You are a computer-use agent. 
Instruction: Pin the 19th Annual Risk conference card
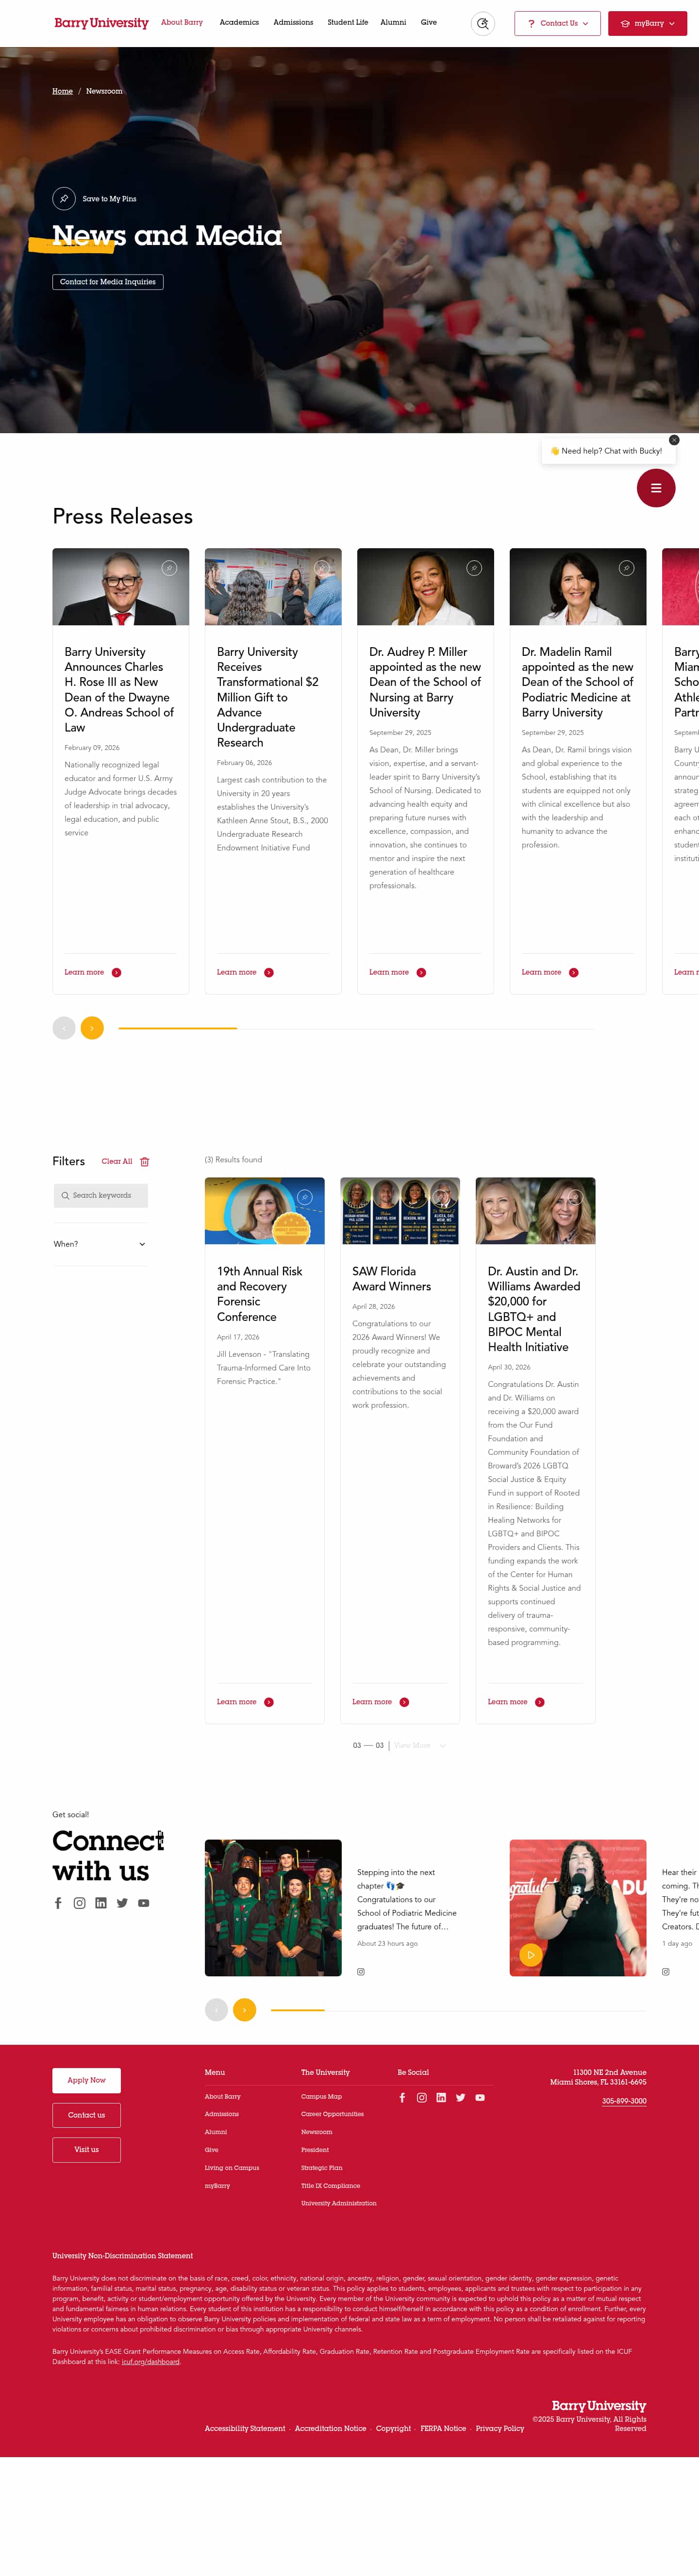point(305,1197)
